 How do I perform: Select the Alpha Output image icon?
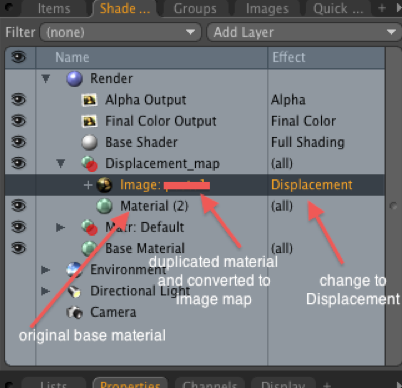[x=89, y=100]
